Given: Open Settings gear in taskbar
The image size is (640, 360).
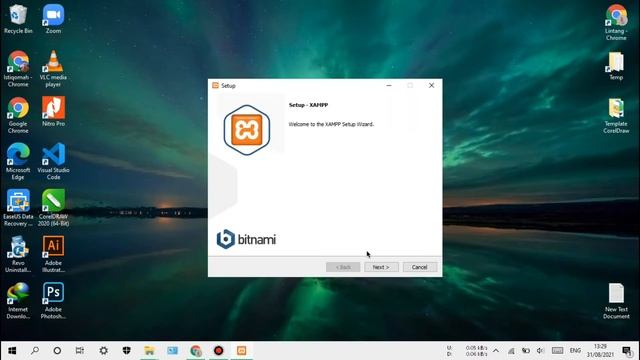Looking at the screenshot, I should (x=104, y=351).
